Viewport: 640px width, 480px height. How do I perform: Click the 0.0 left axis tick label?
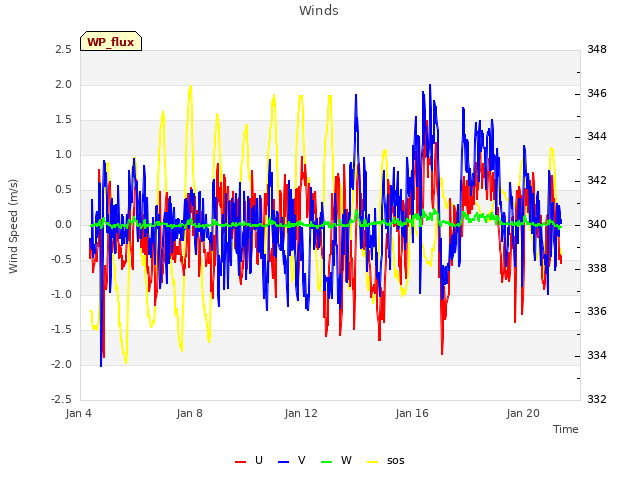click(x=64, y=224)
